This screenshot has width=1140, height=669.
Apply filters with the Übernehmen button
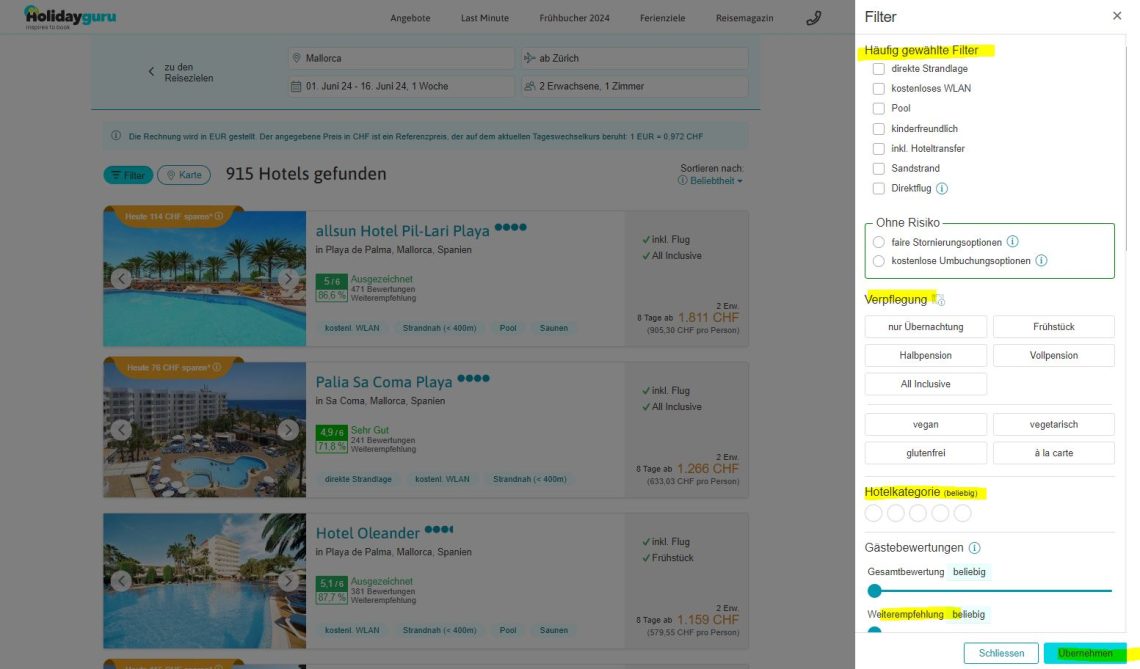pos(1085,653)
